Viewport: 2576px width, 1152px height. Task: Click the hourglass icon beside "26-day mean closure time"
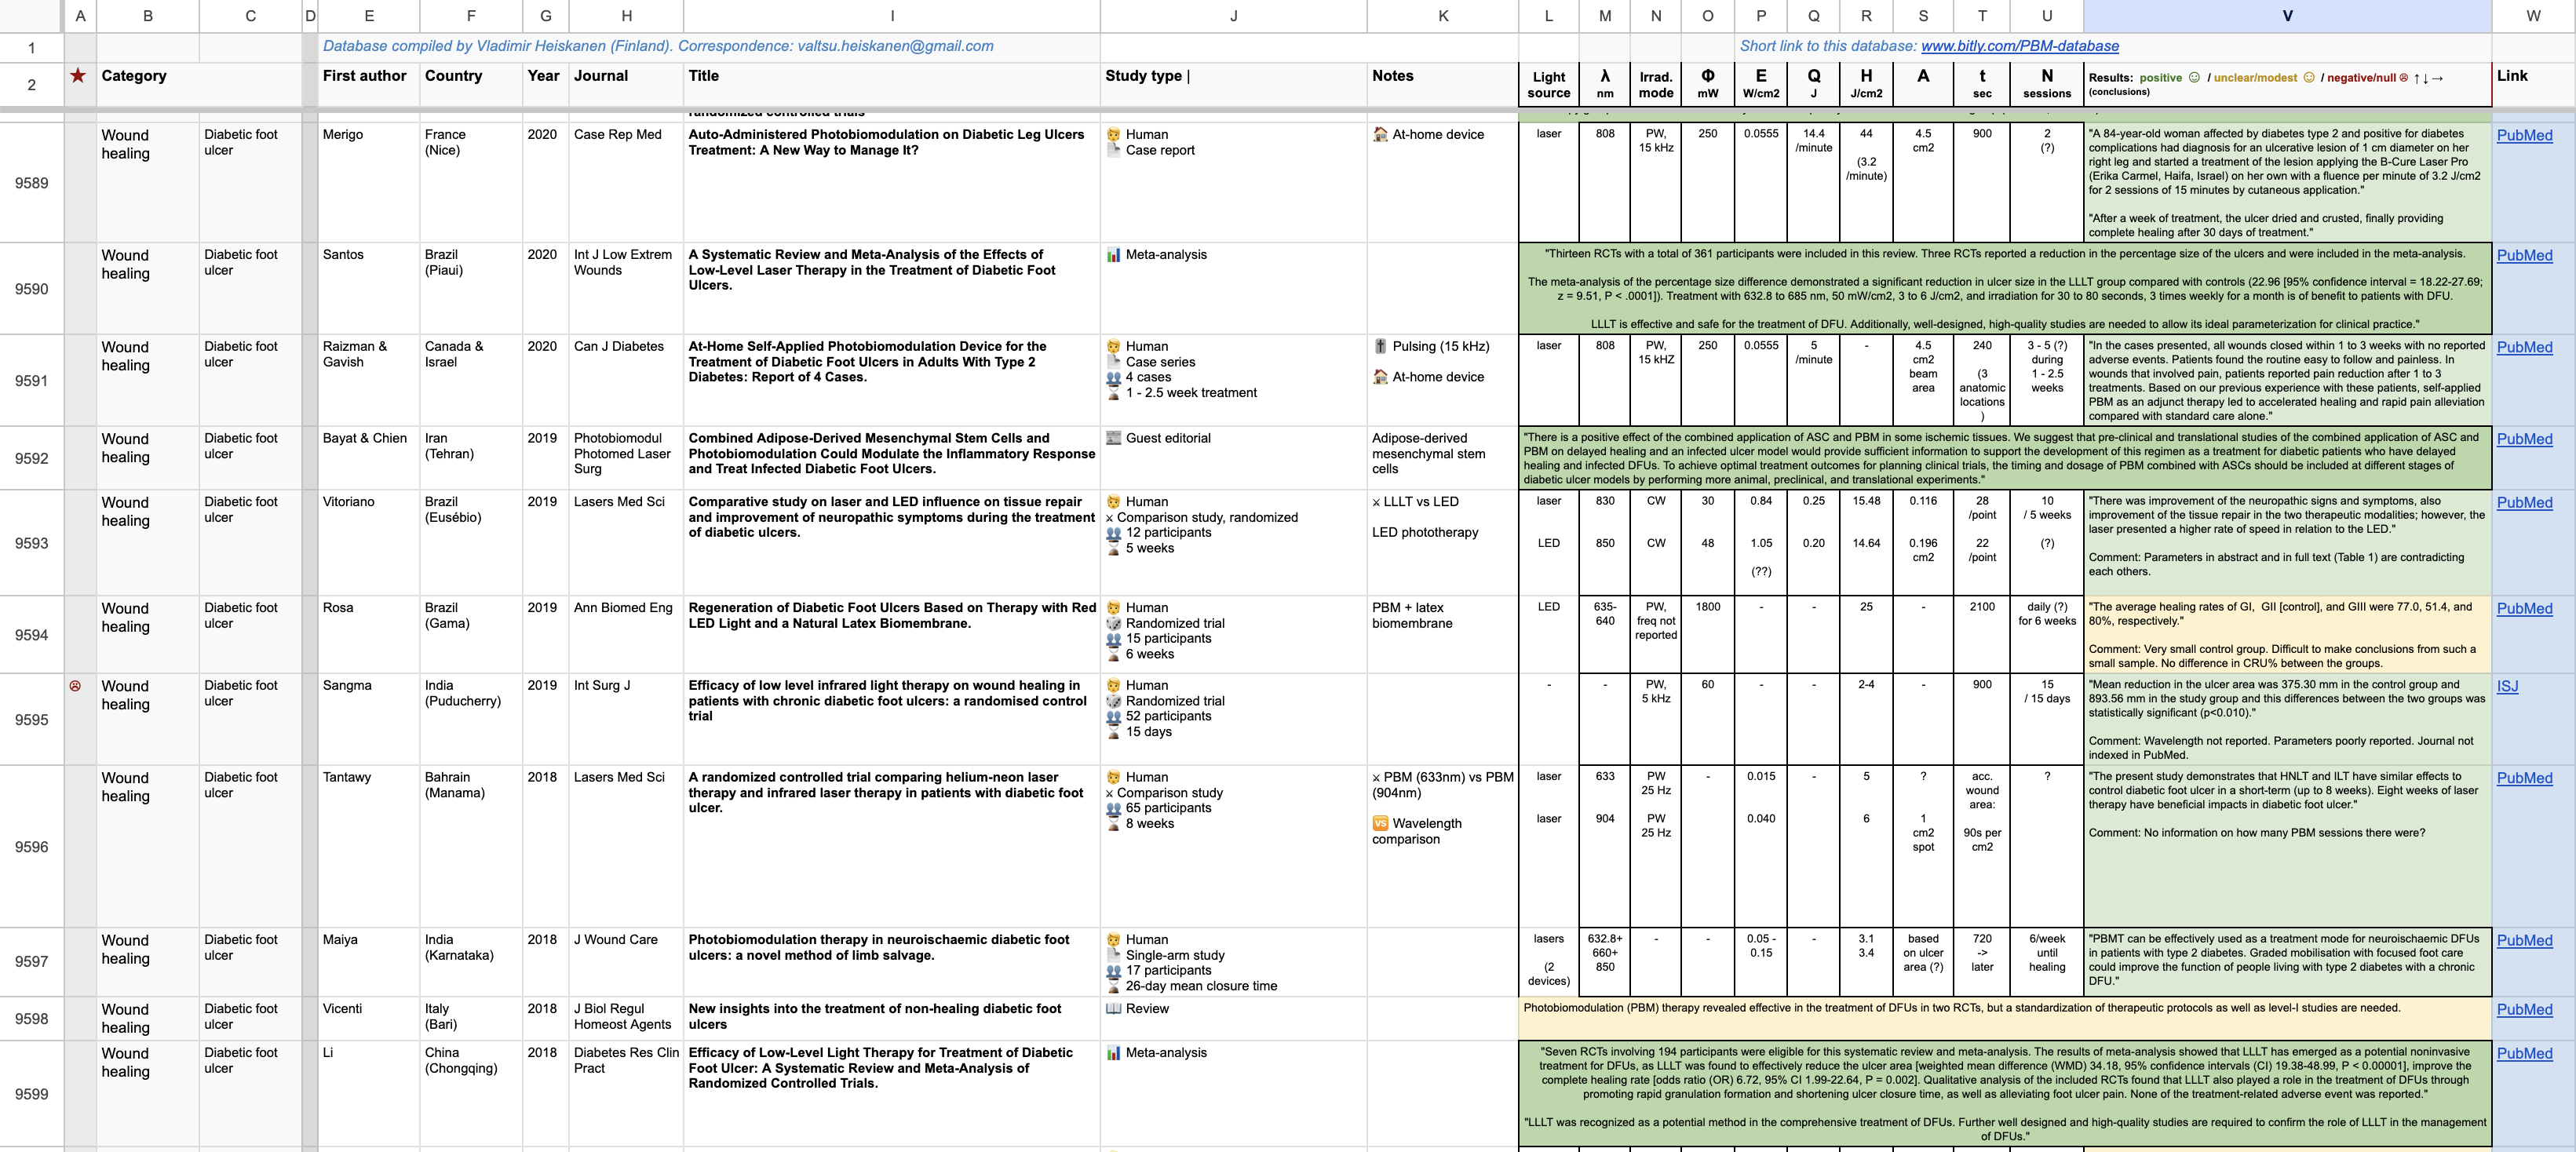[1113, 986]
